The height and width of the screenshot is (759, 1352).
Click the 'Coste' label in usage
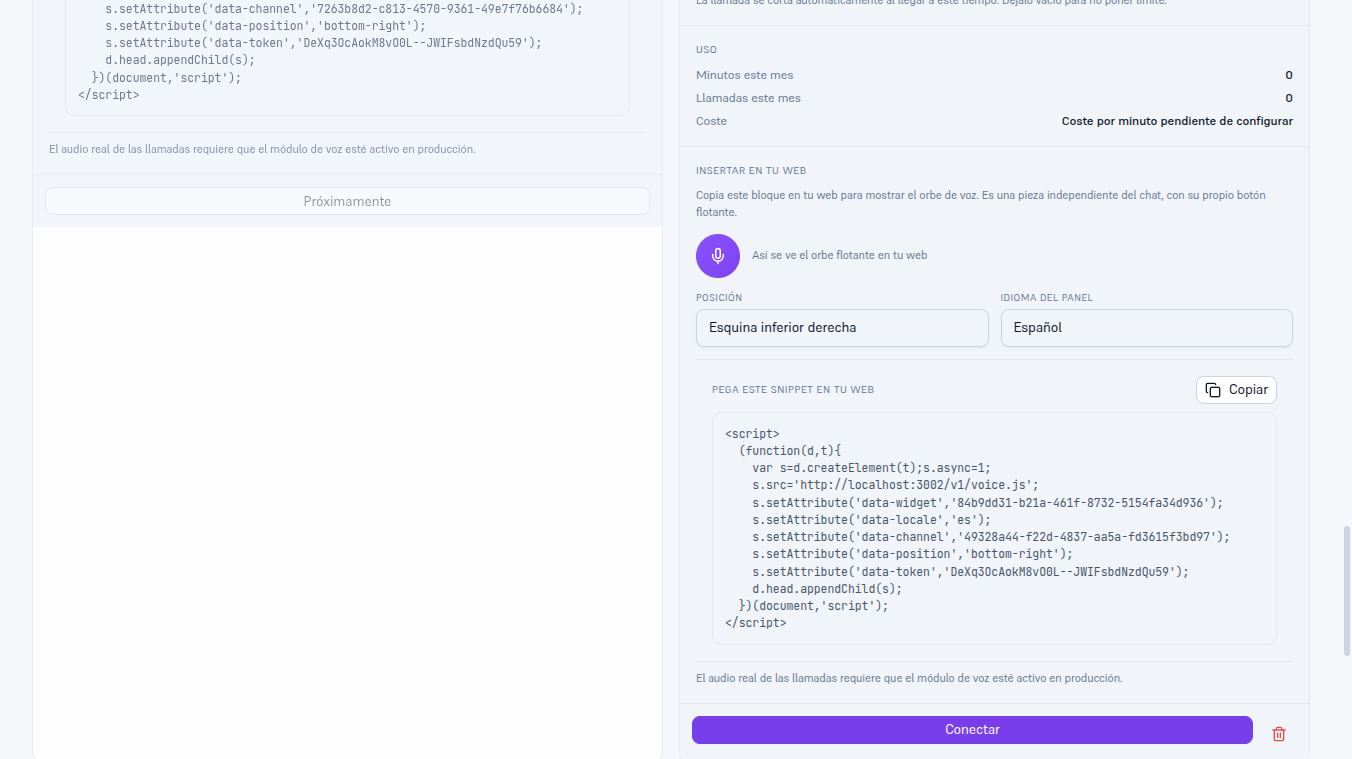pos(711,121)
